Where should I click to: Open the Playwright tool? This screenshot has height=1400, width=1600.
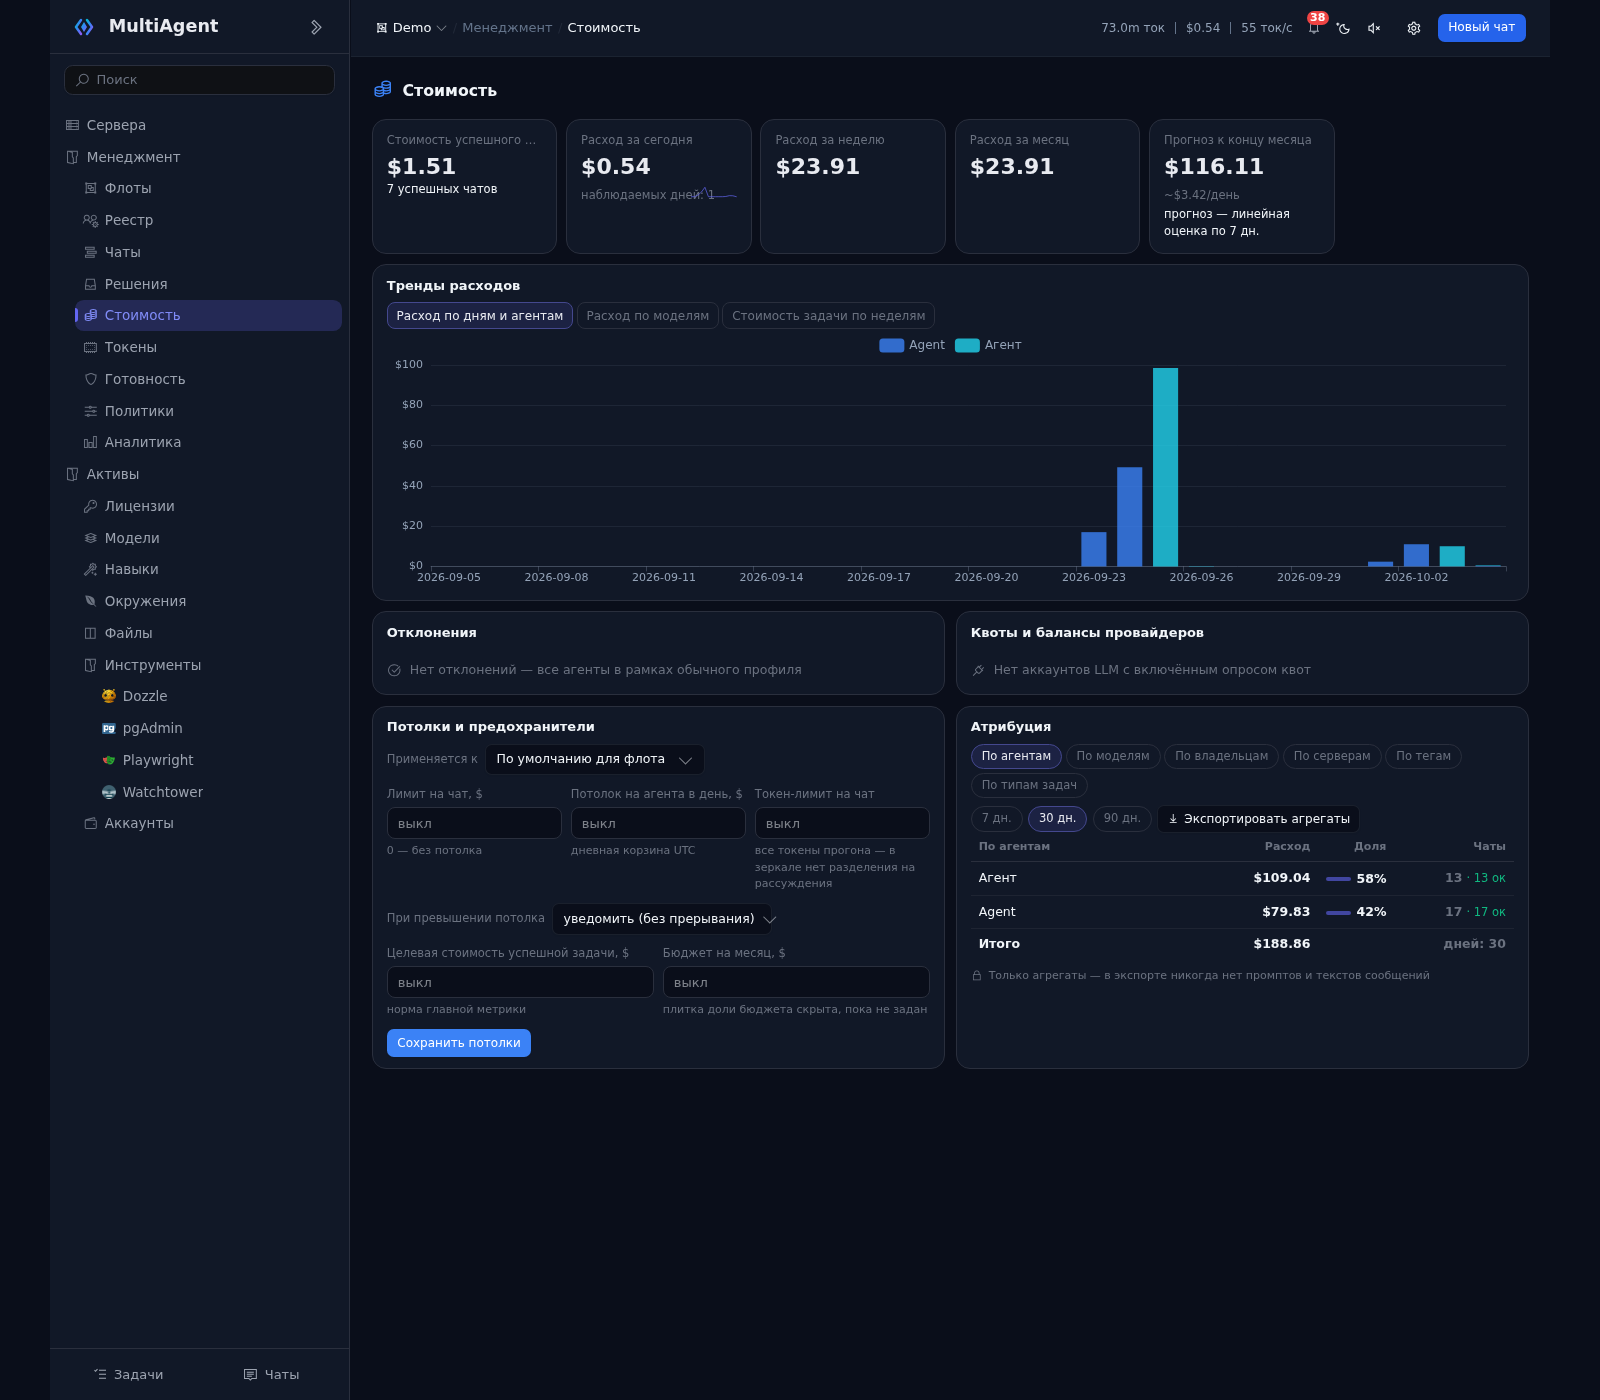tap(147, 760)
